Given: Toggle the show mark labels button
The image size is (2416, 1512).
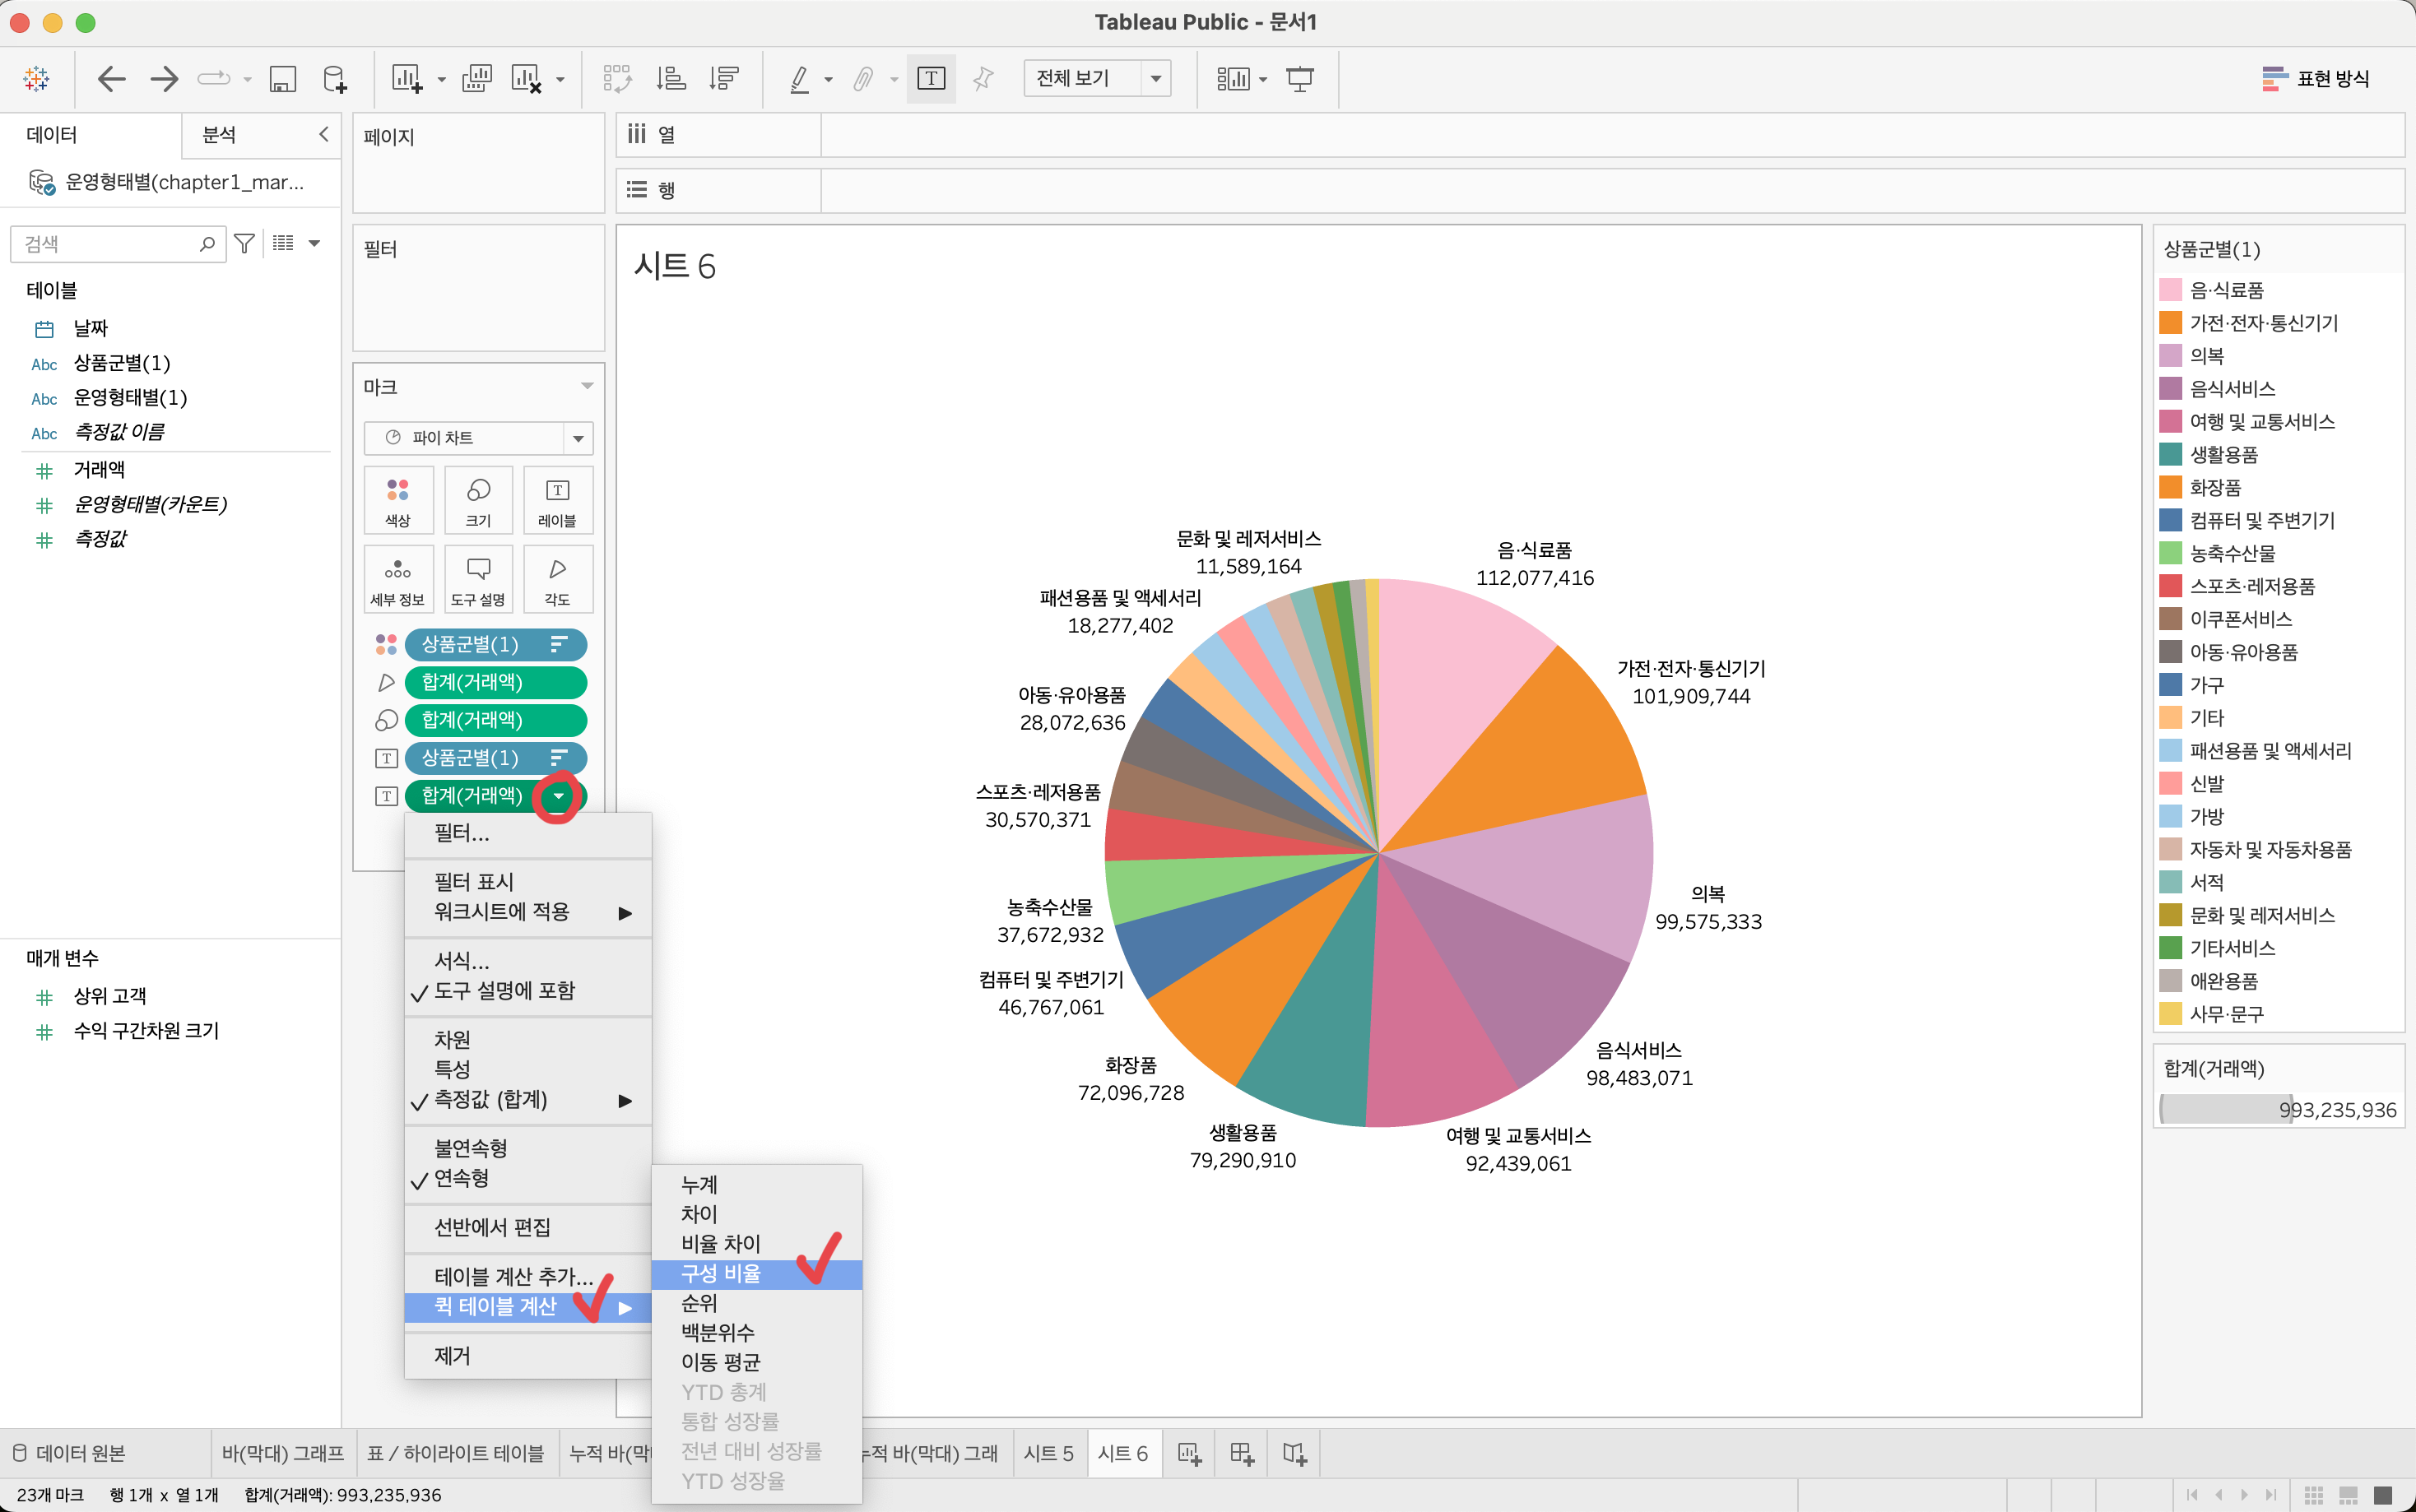Looking at the screenshot, I should point(930,78).
